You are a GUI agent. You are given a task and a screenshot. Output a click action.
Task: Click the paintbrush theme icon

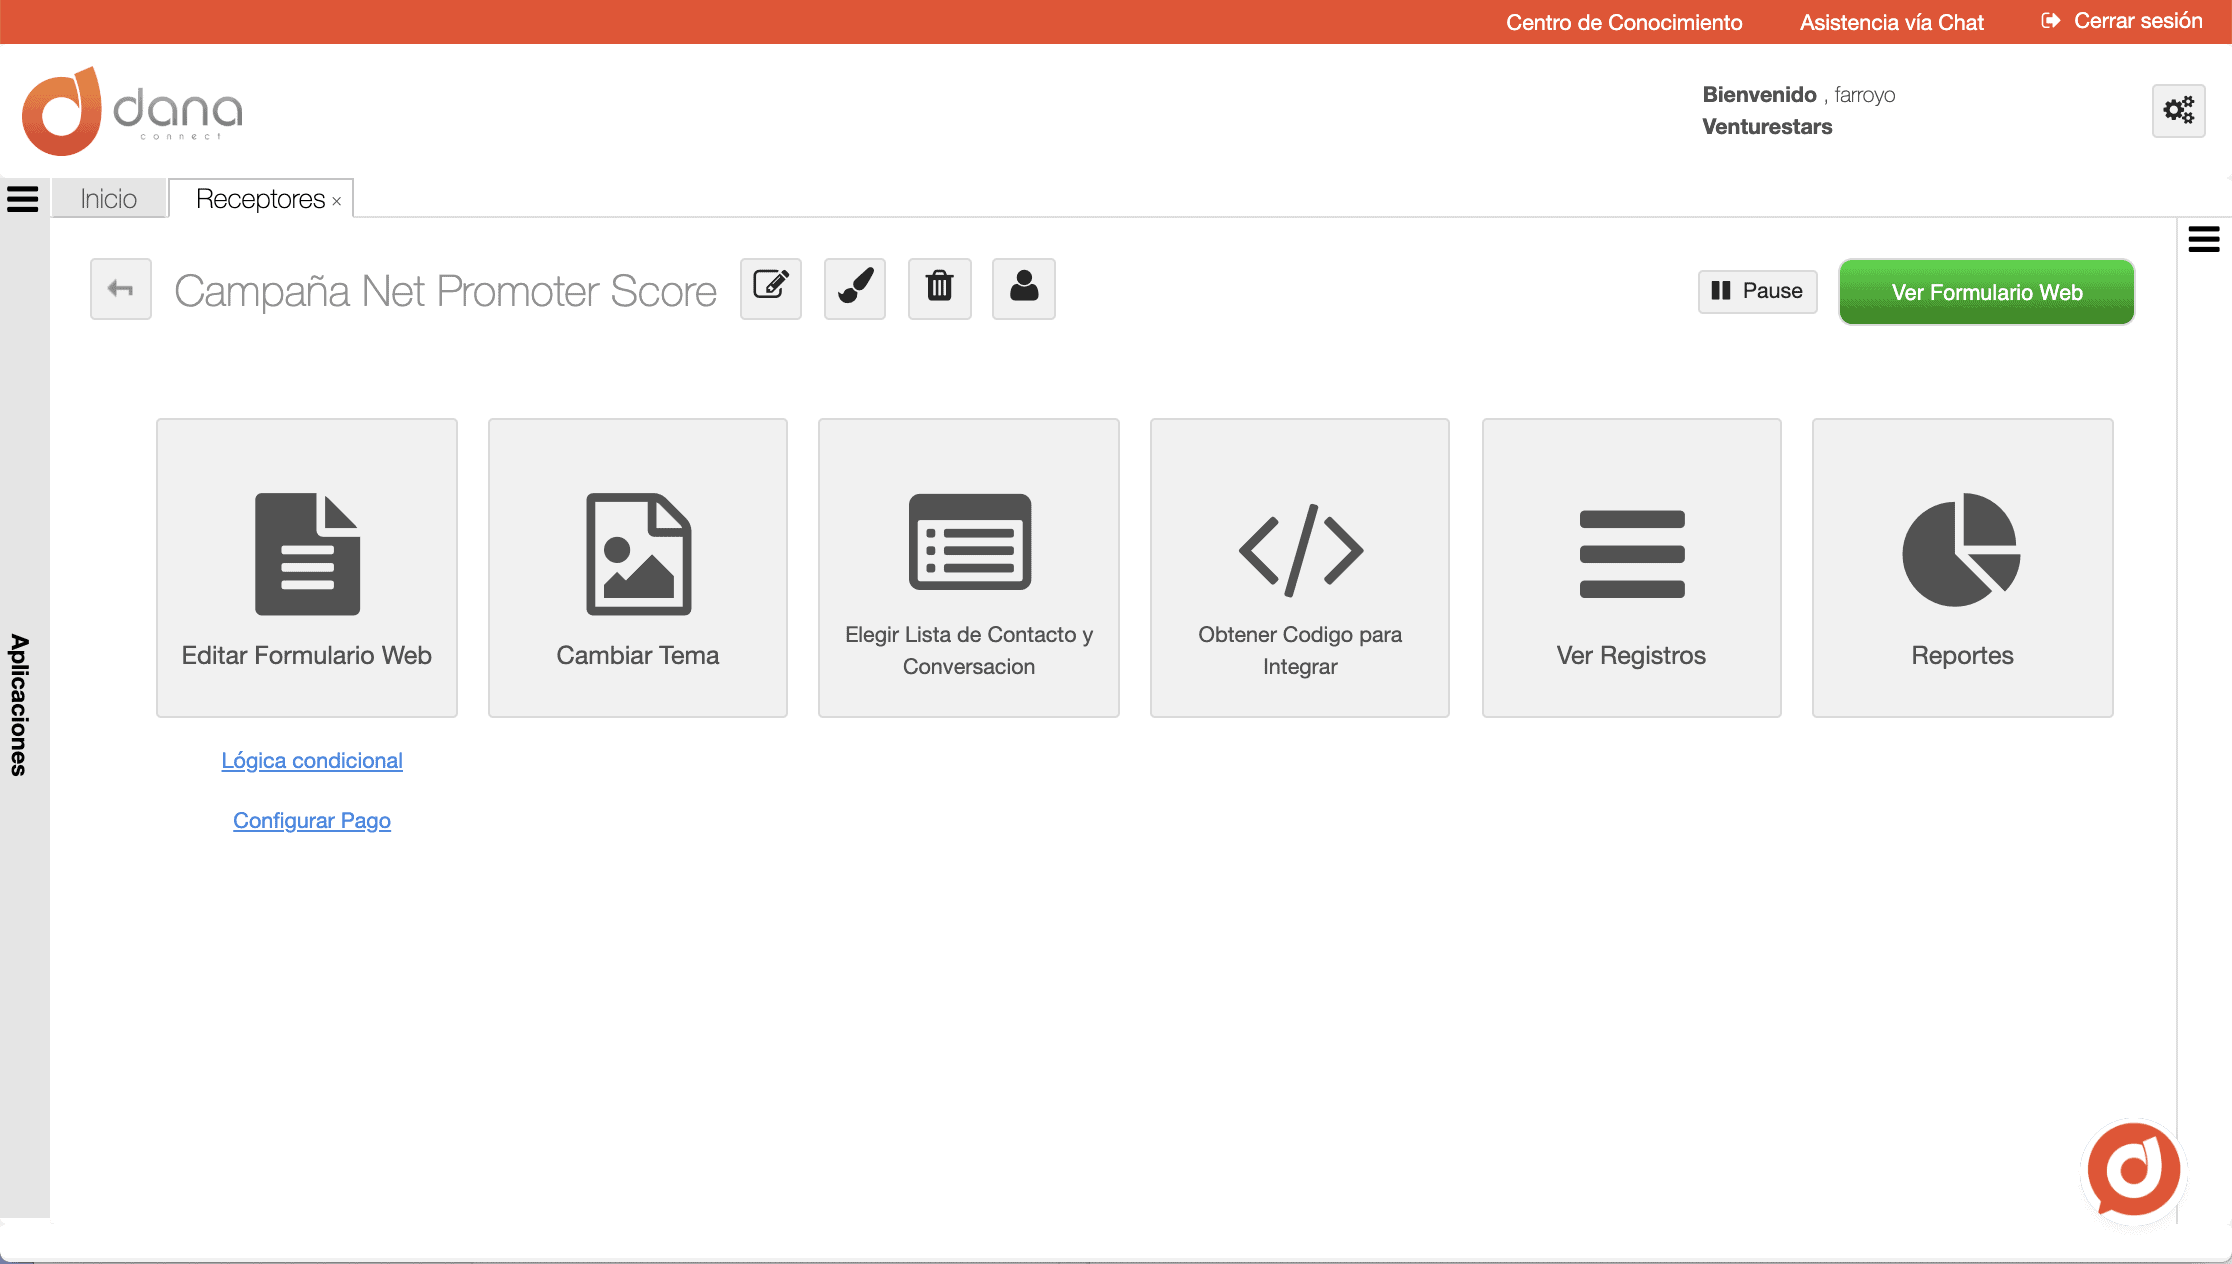click(855, 289)
